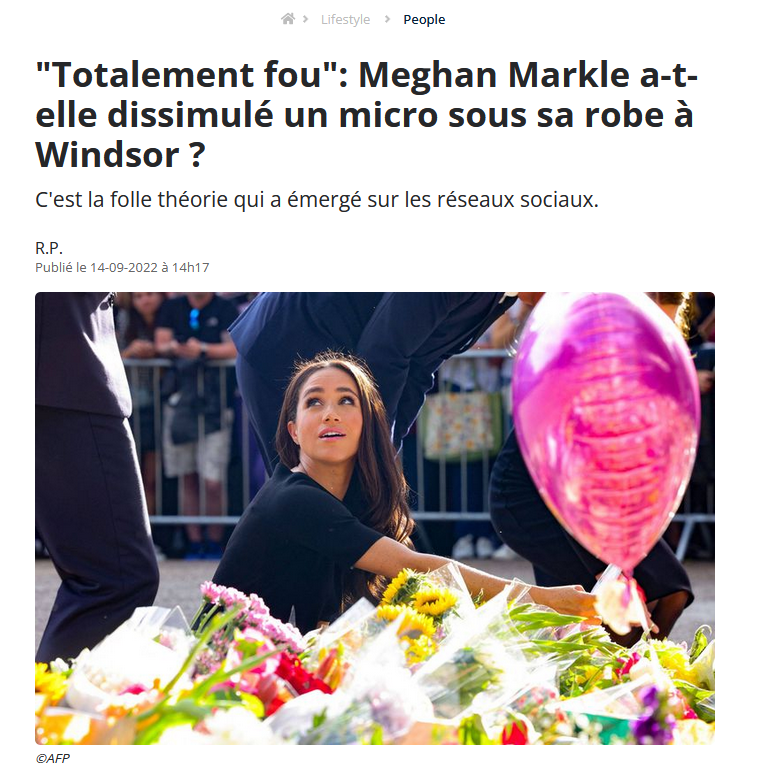
Task: Open the home page icon in breadcrumb
Action: click(288, 19)
